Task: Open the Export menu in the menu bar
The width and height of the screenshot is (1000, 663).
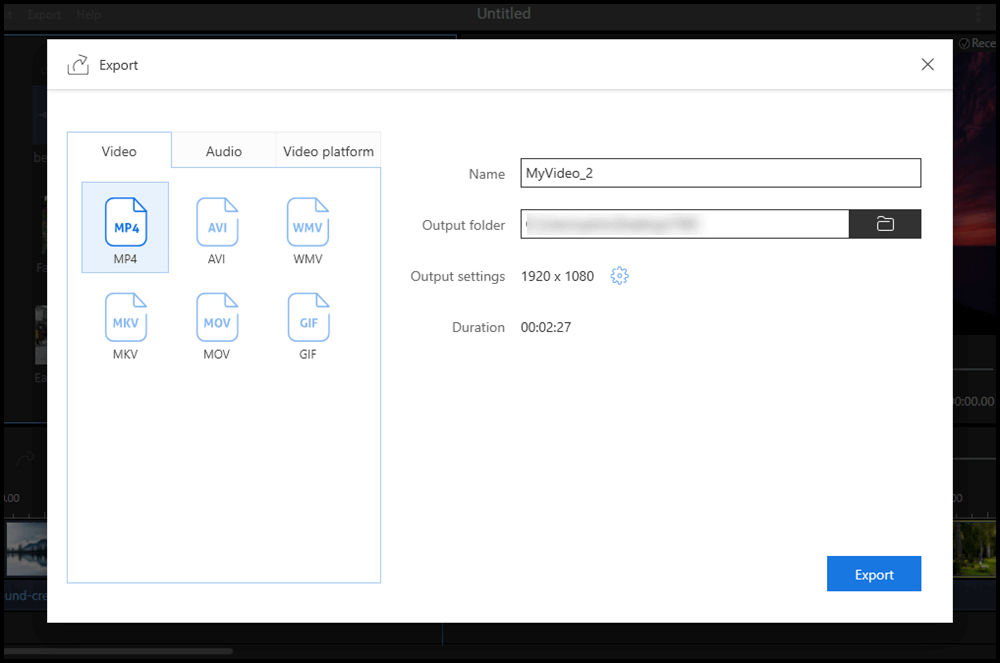Action: coord(44,15)
